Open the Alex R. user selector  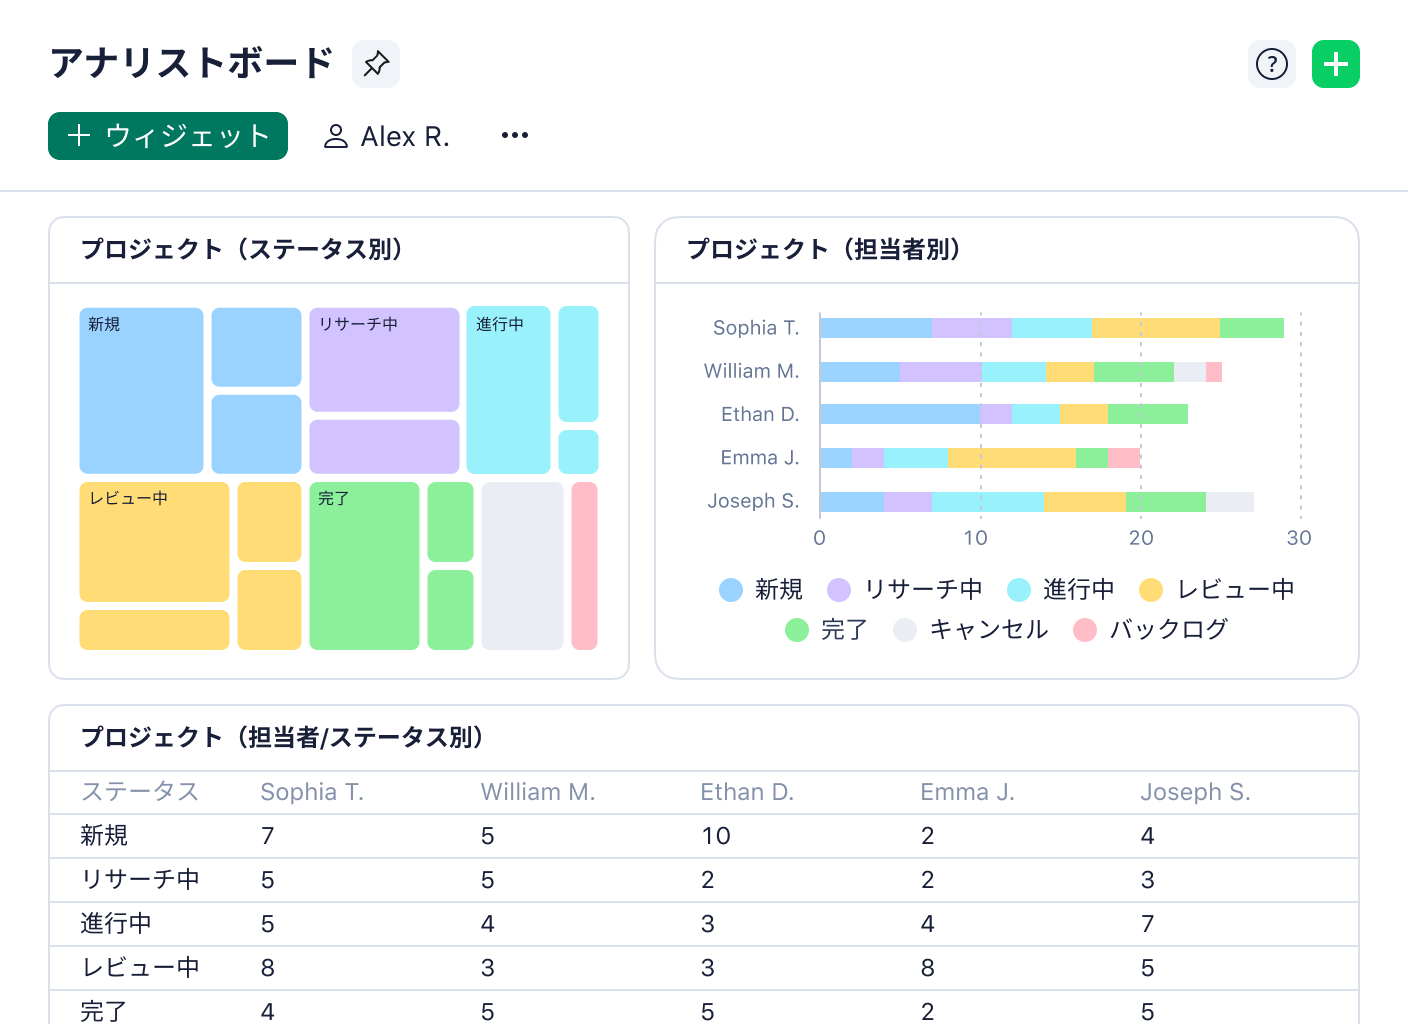pyautogui.click(x=386, y=136)
